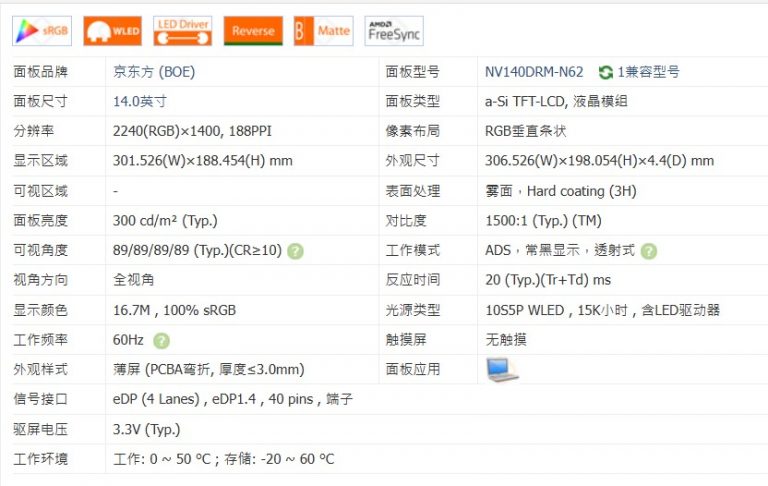
Task: Click the Reverse orange badge
Action: [x=253, y=31]
